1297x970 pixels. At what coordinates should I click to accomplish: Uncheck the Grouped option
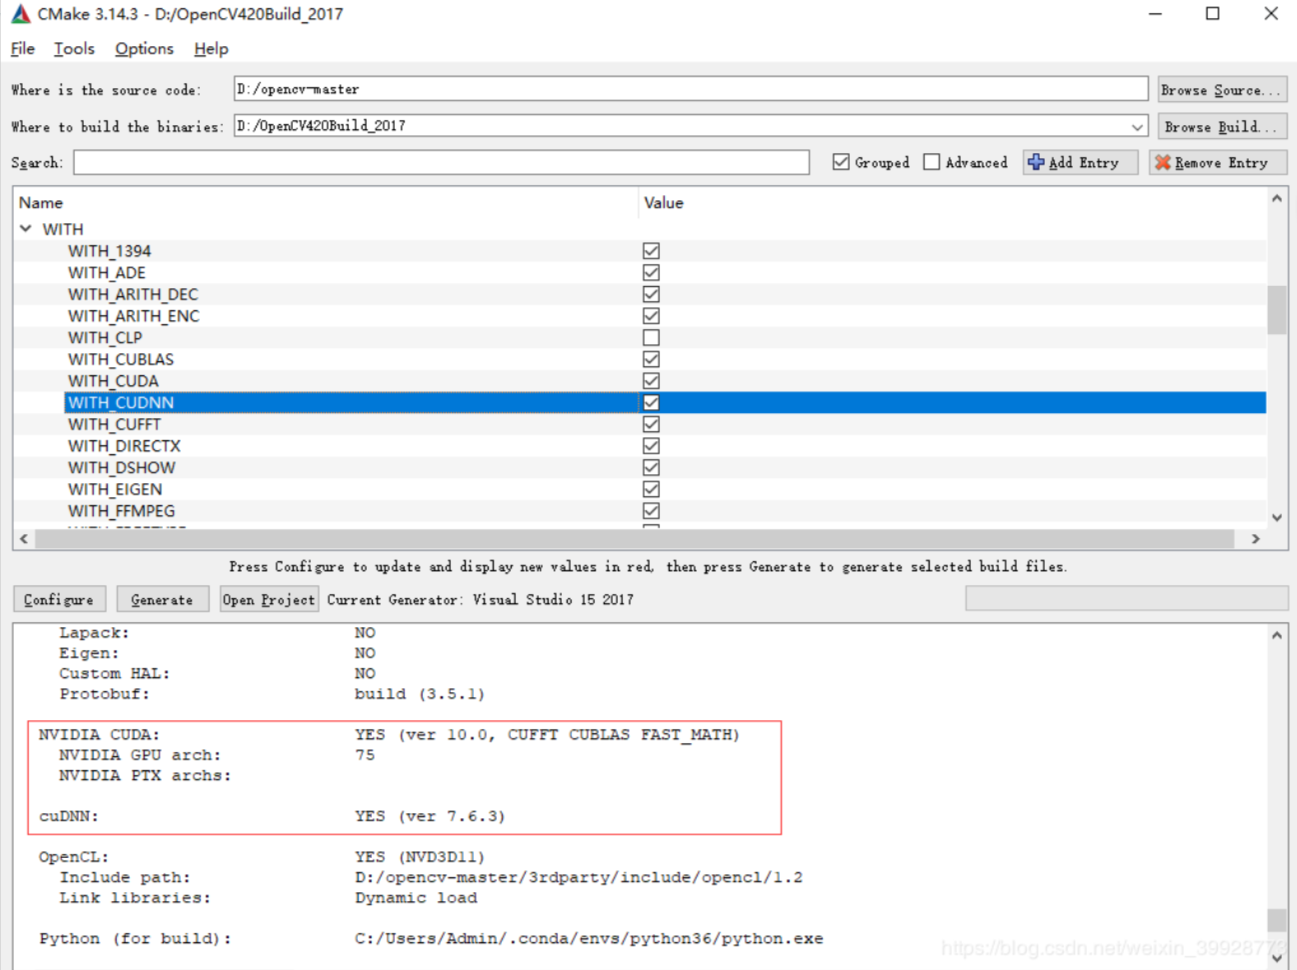[x=841, y=161]
